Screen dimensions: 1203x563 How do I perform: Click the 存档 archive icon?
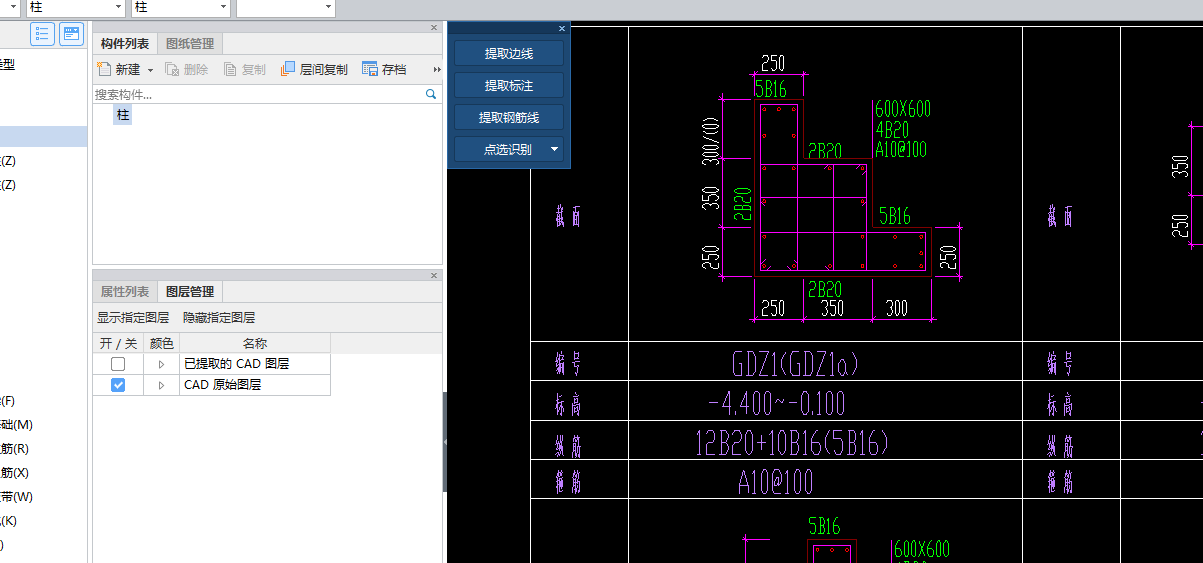coord(370,70)
